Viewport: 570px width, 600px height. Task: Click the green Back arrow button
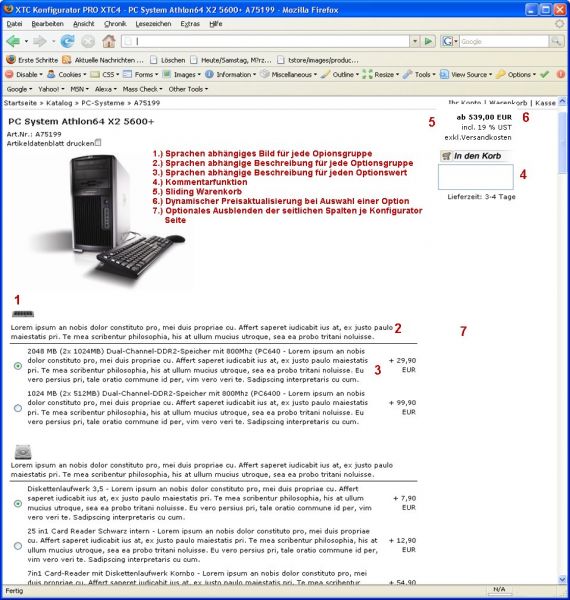tap(13, 41)
